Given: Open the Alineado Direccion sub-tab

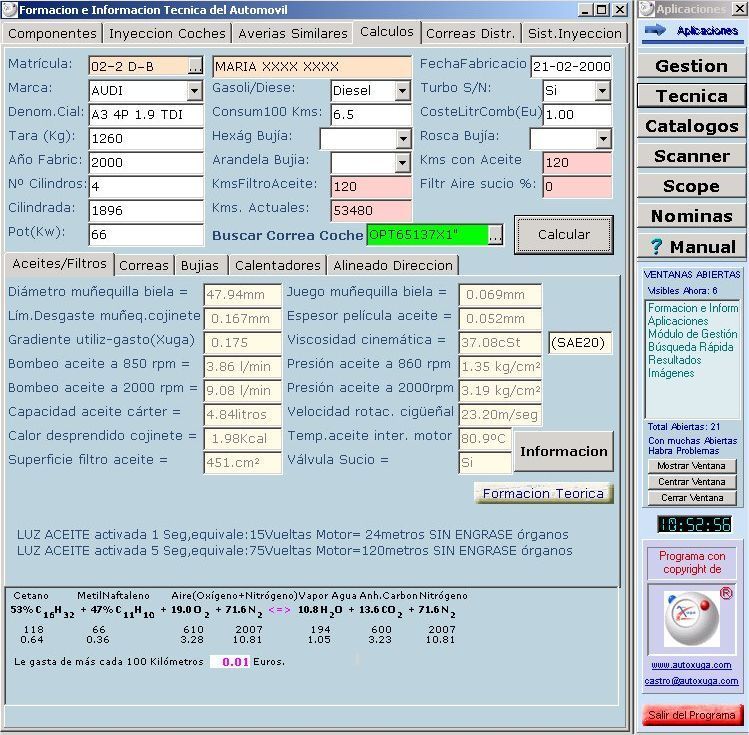Looking at the screenshot, I should click(x=393, y=266).
